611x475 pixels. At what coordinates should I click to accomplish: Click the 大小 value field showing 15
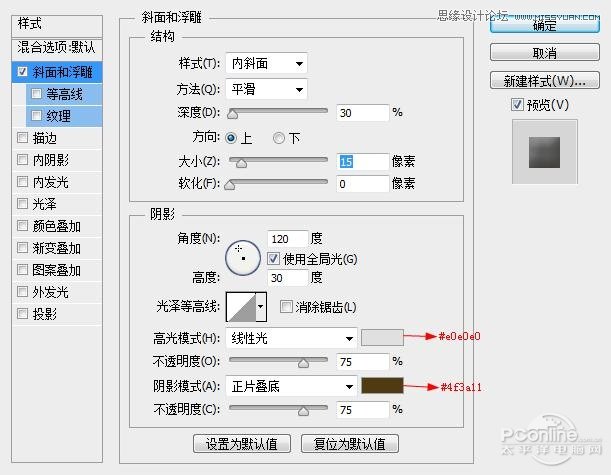point(362,161)
